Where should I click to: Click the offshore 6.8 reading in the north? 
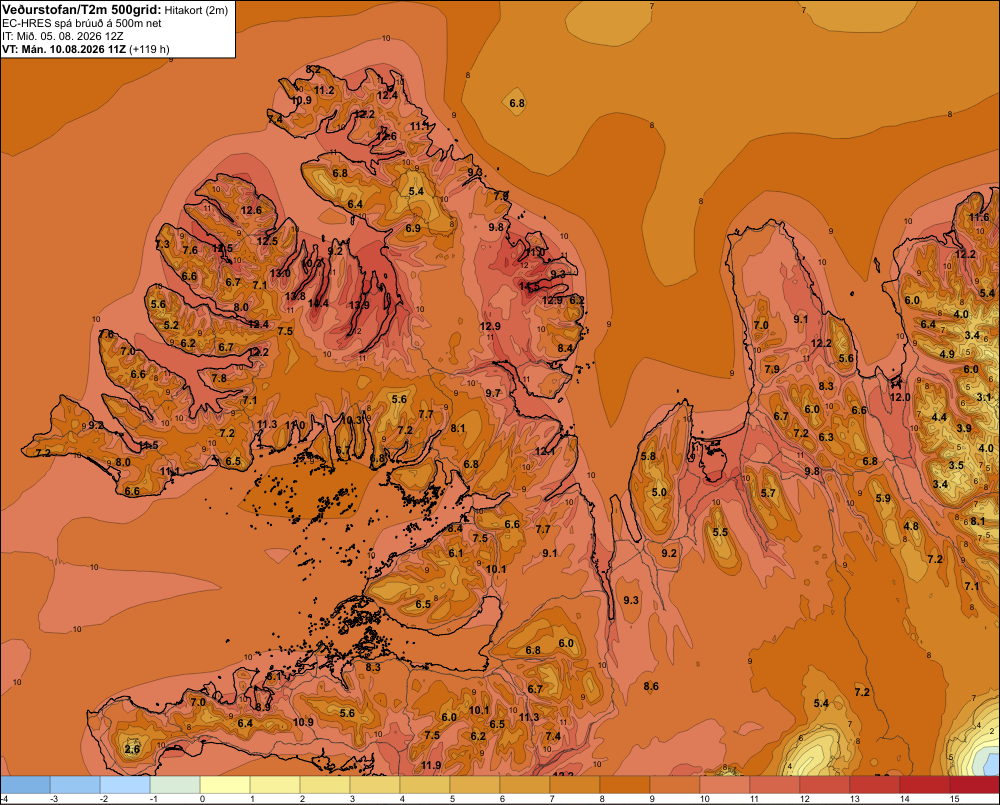(x=517, y=103)
